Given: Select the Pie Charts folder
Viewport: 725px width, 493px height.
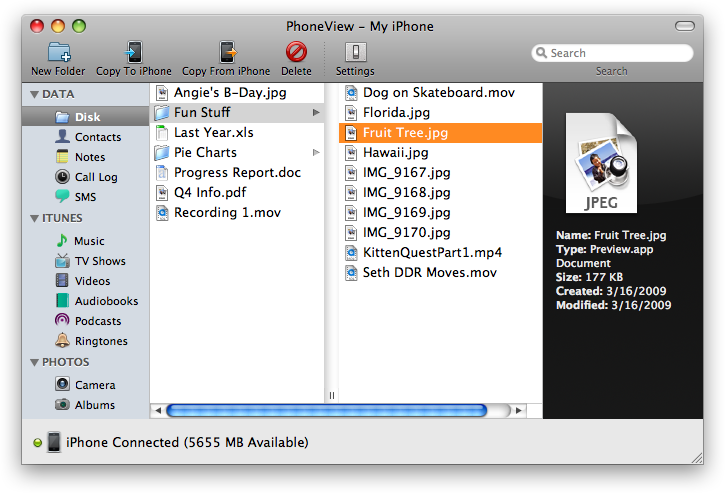Looking at the screenshot, I should coord(237,152).
